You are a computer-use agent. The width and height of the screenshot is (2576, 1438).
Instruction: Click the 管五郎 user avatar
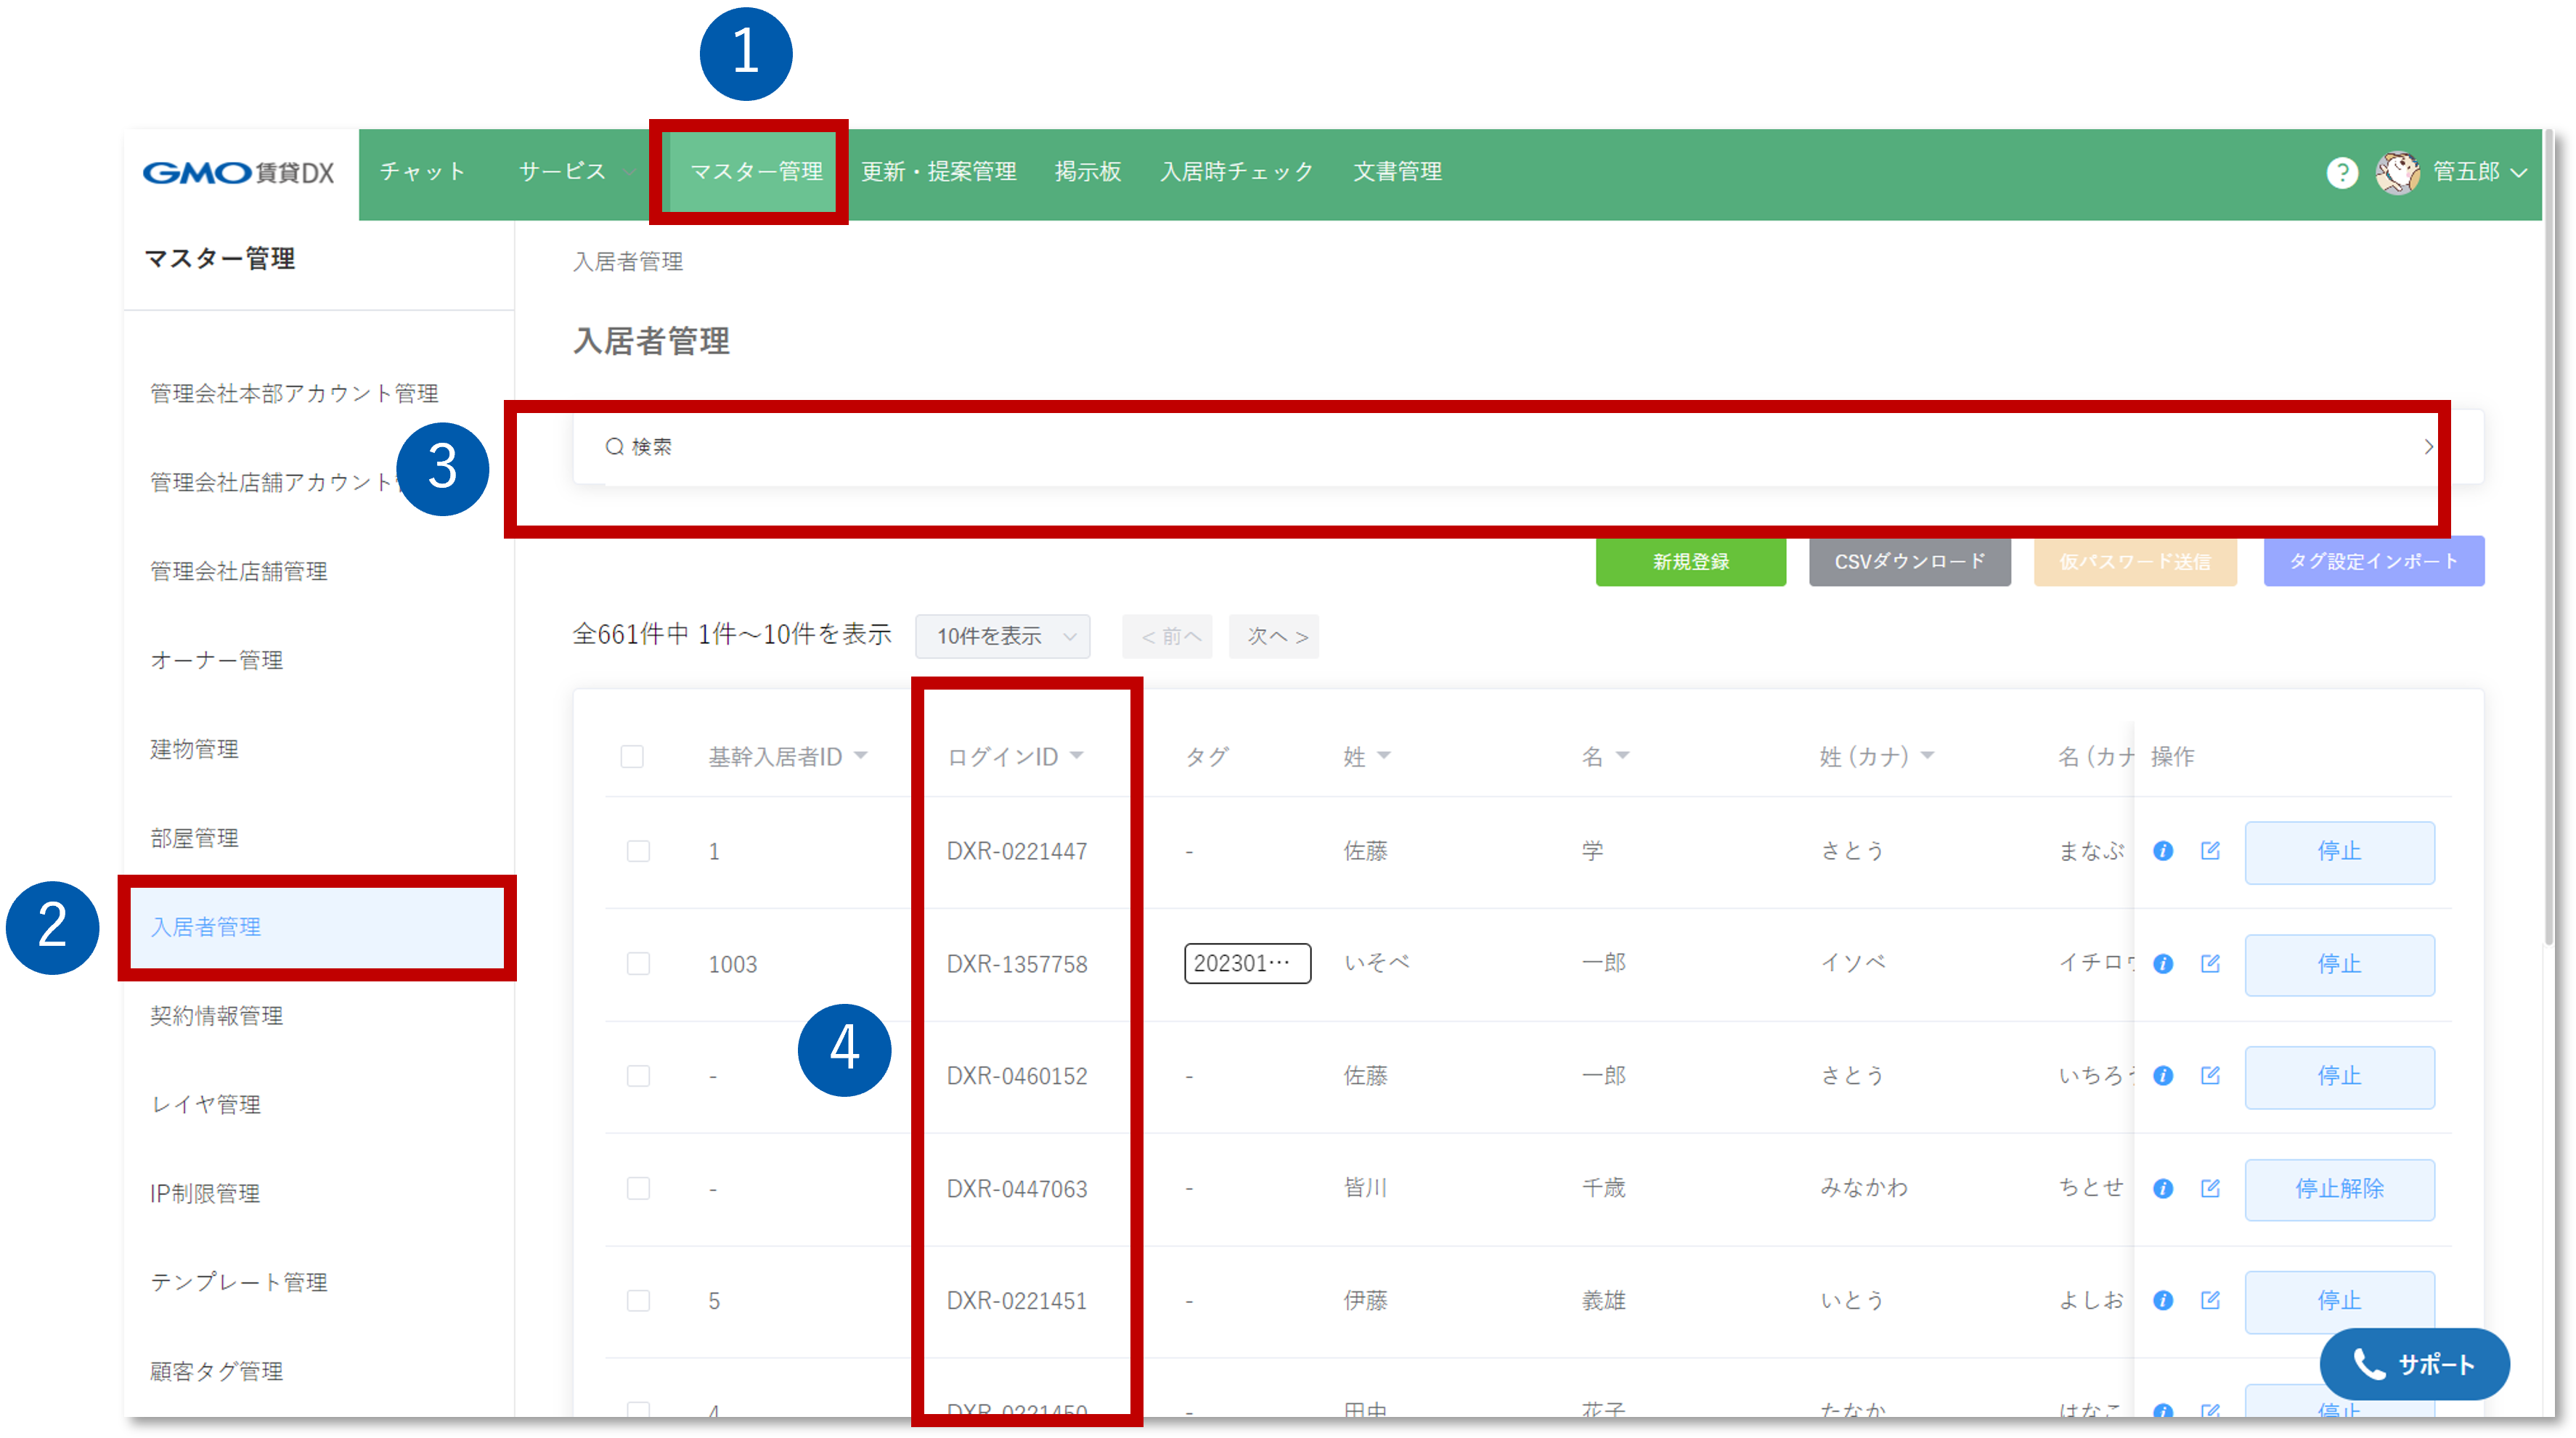pyautogui.click(x=2398, y=173)
